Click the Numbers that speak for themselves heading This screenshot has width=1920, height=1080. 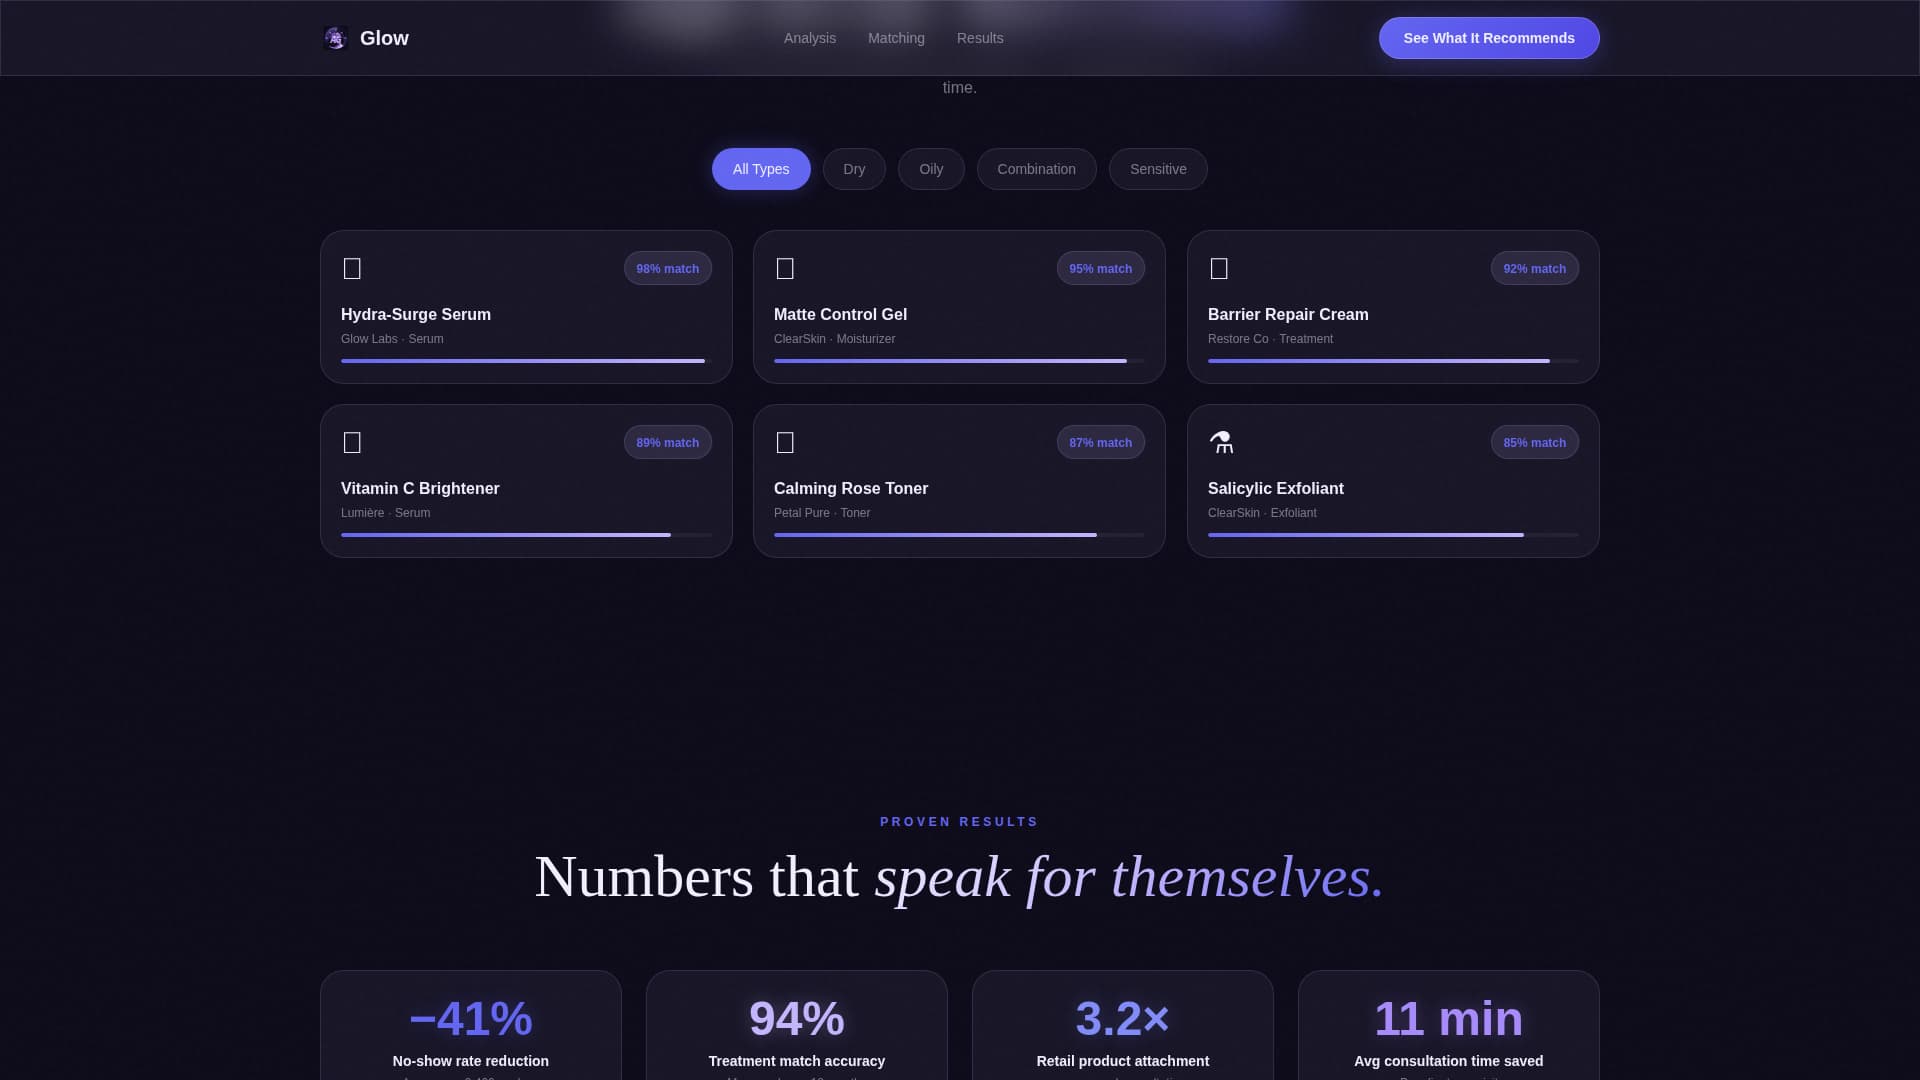click(959, 877)
